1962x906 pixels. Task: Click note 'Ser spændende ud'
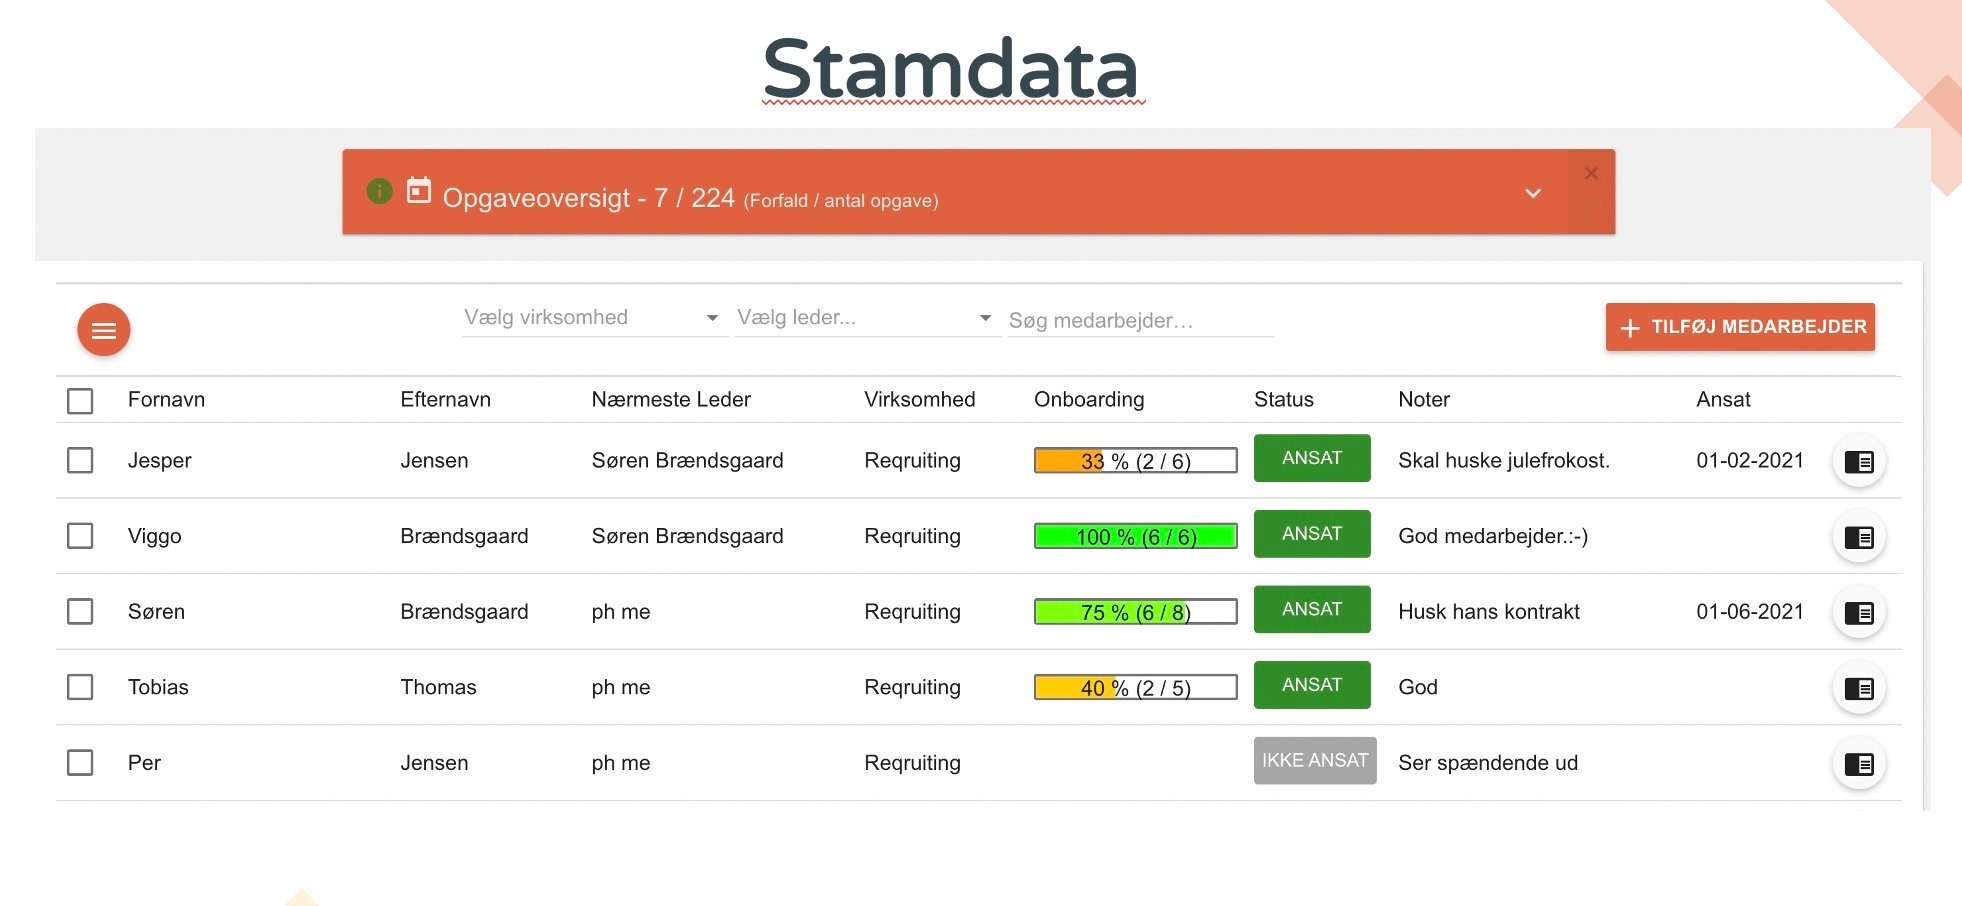[x=1488, y=763]
